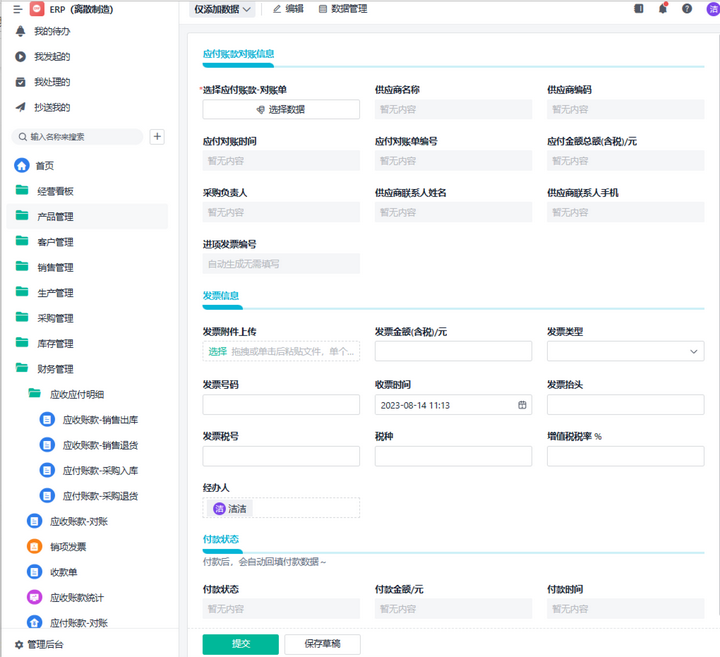The height and width of the screenshot is (657, 720).
Task: Open 应付账款-采购入库 in sidebar
Action: pyautogui.click(x=100, y=470)
